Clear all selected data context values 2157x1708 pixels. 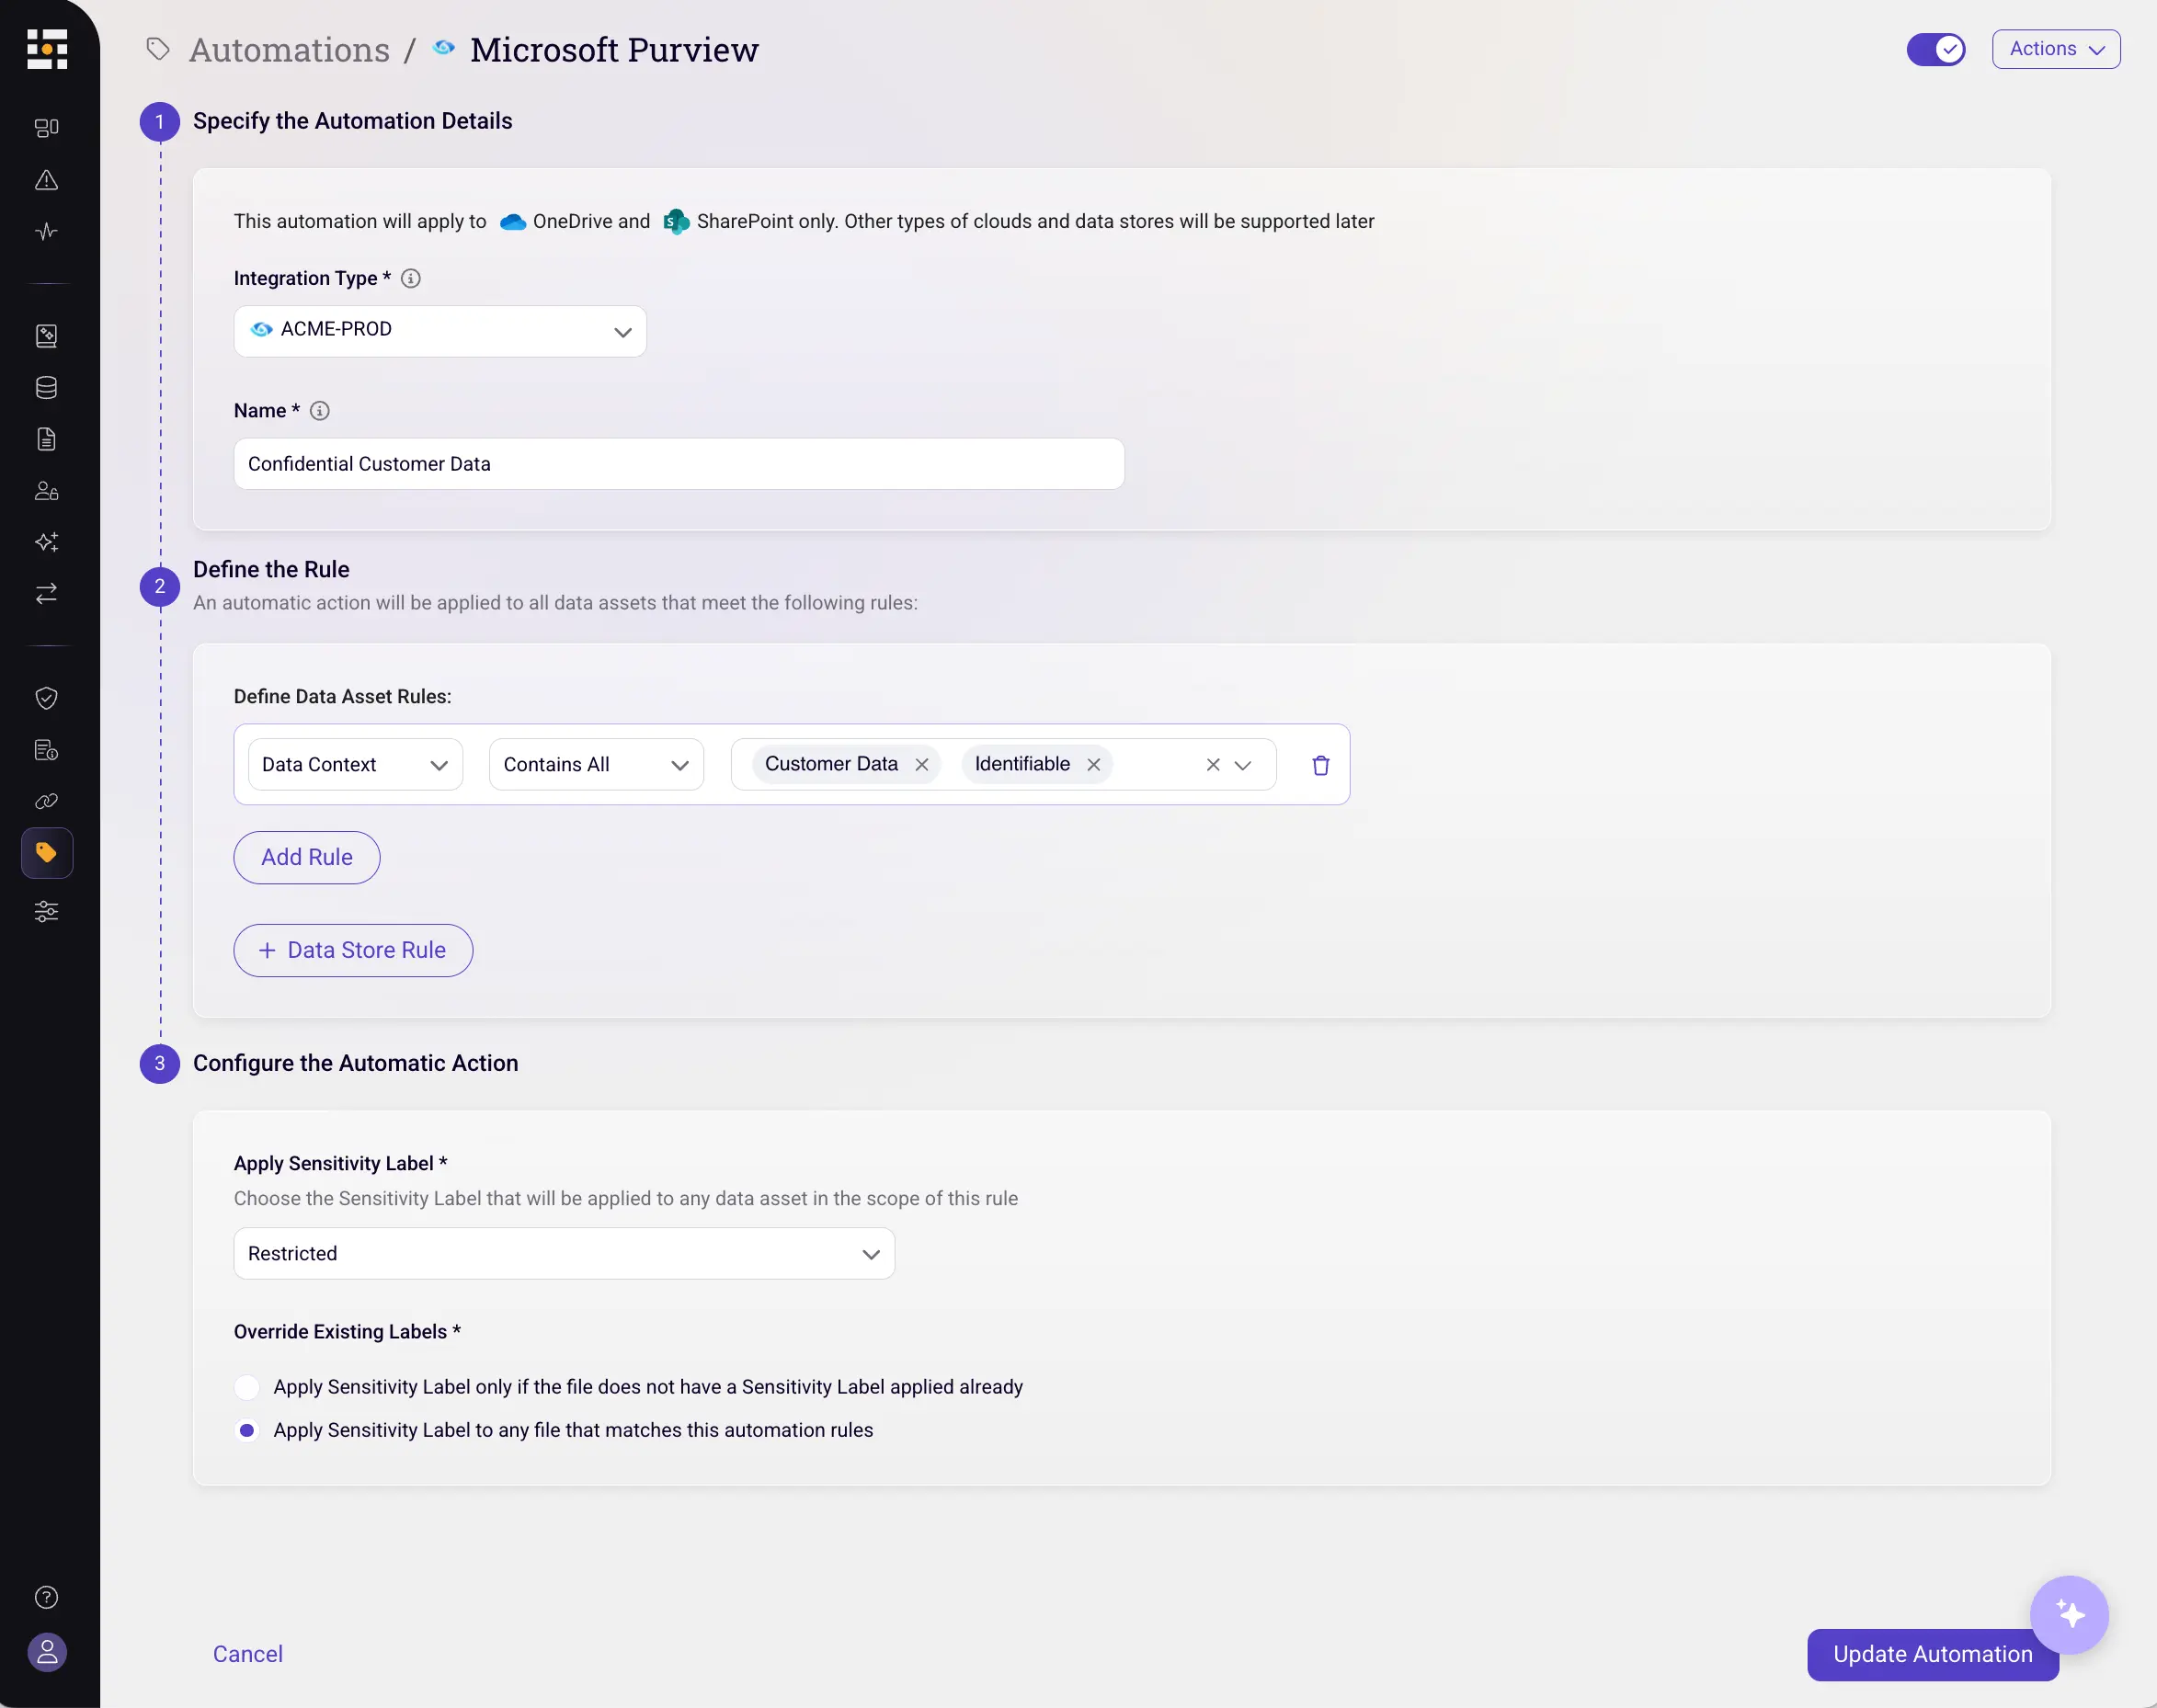[x=1213, y=765]
